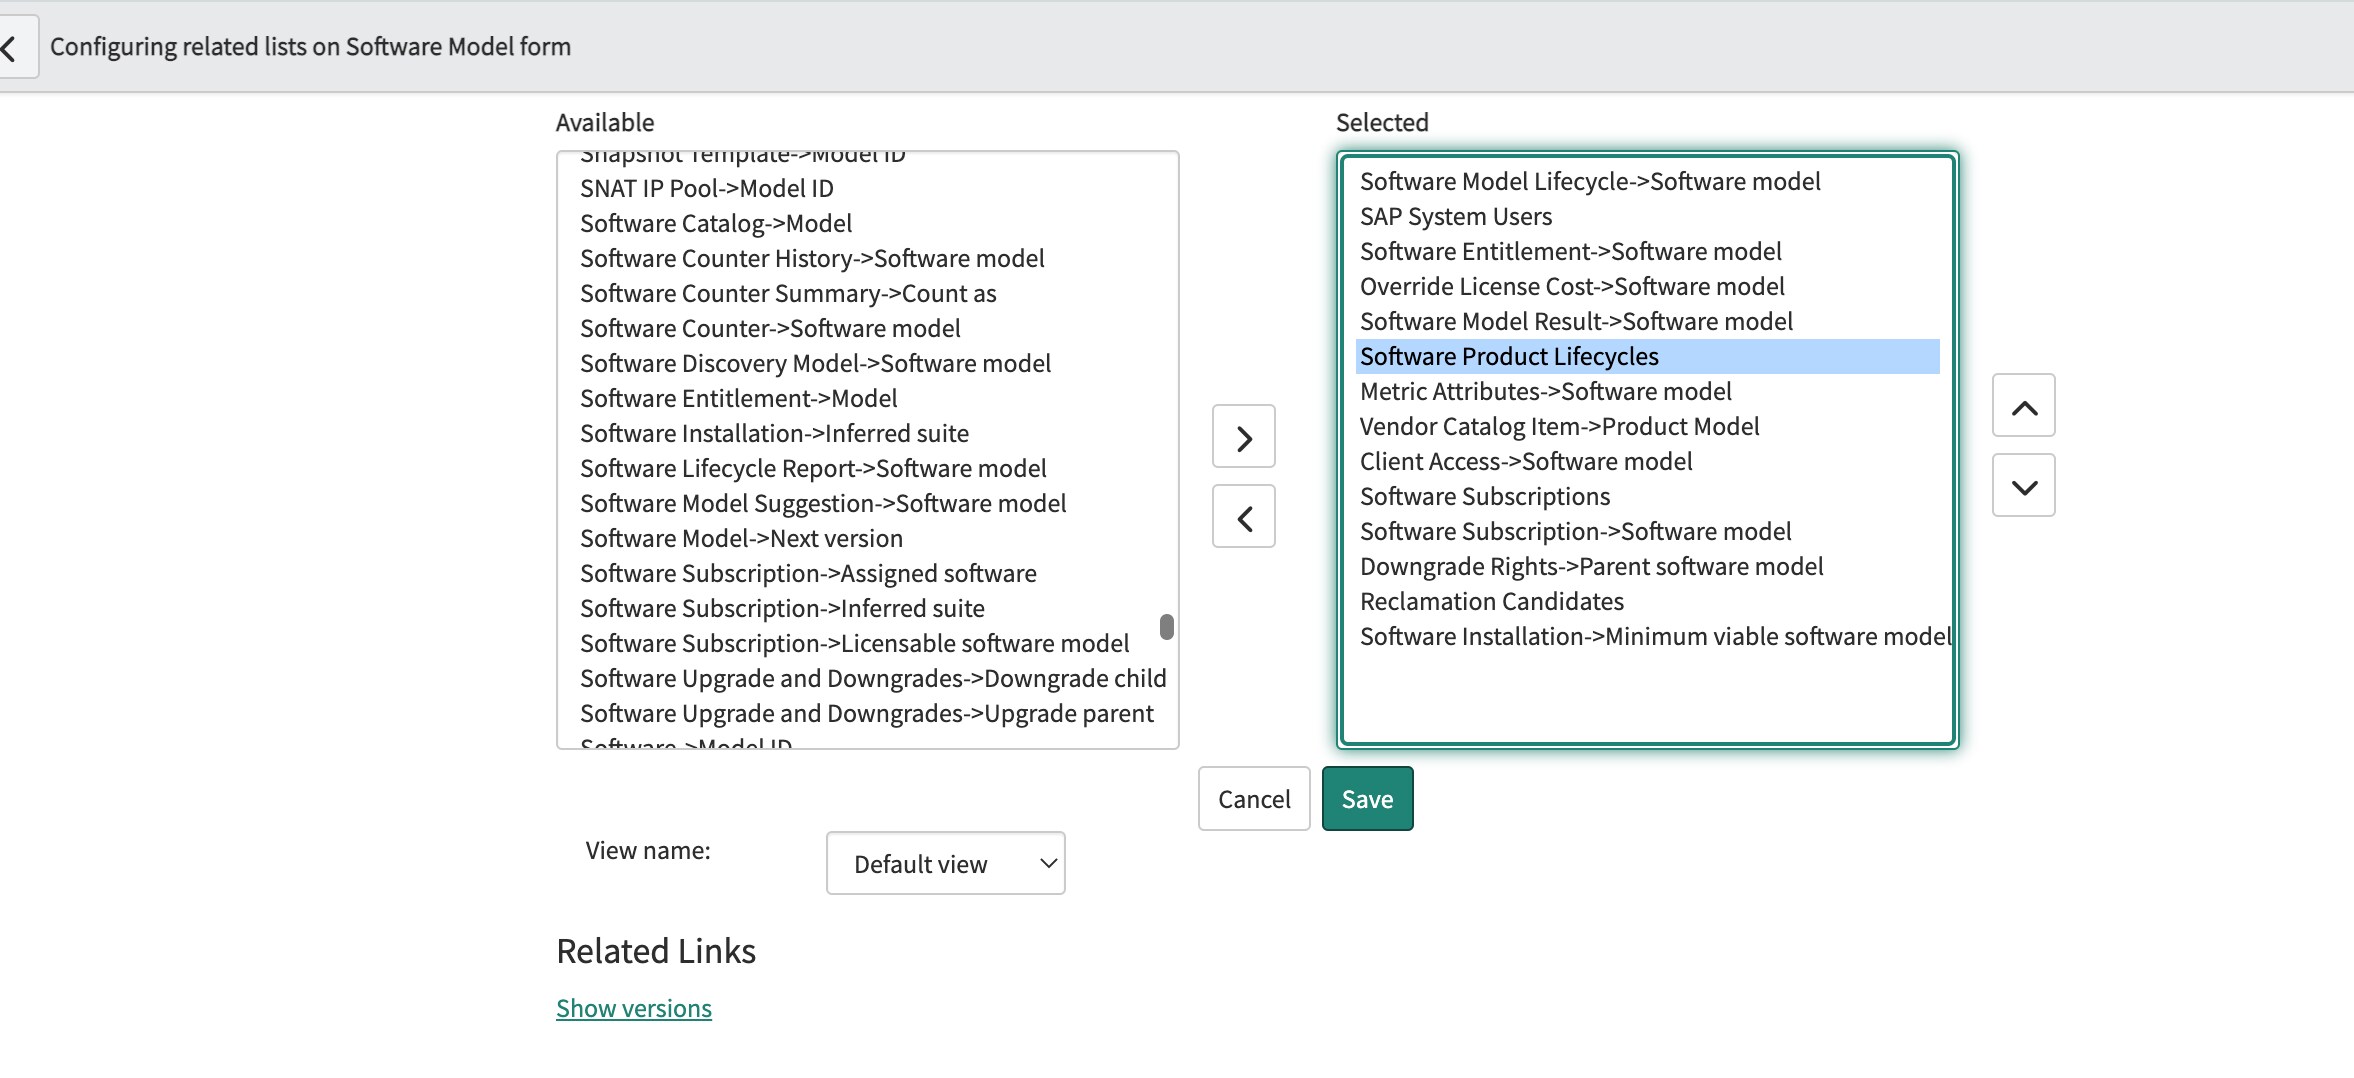2354x1078 pixels.
Task: Select Software Counter->Software model option
Action: [770, 328]
